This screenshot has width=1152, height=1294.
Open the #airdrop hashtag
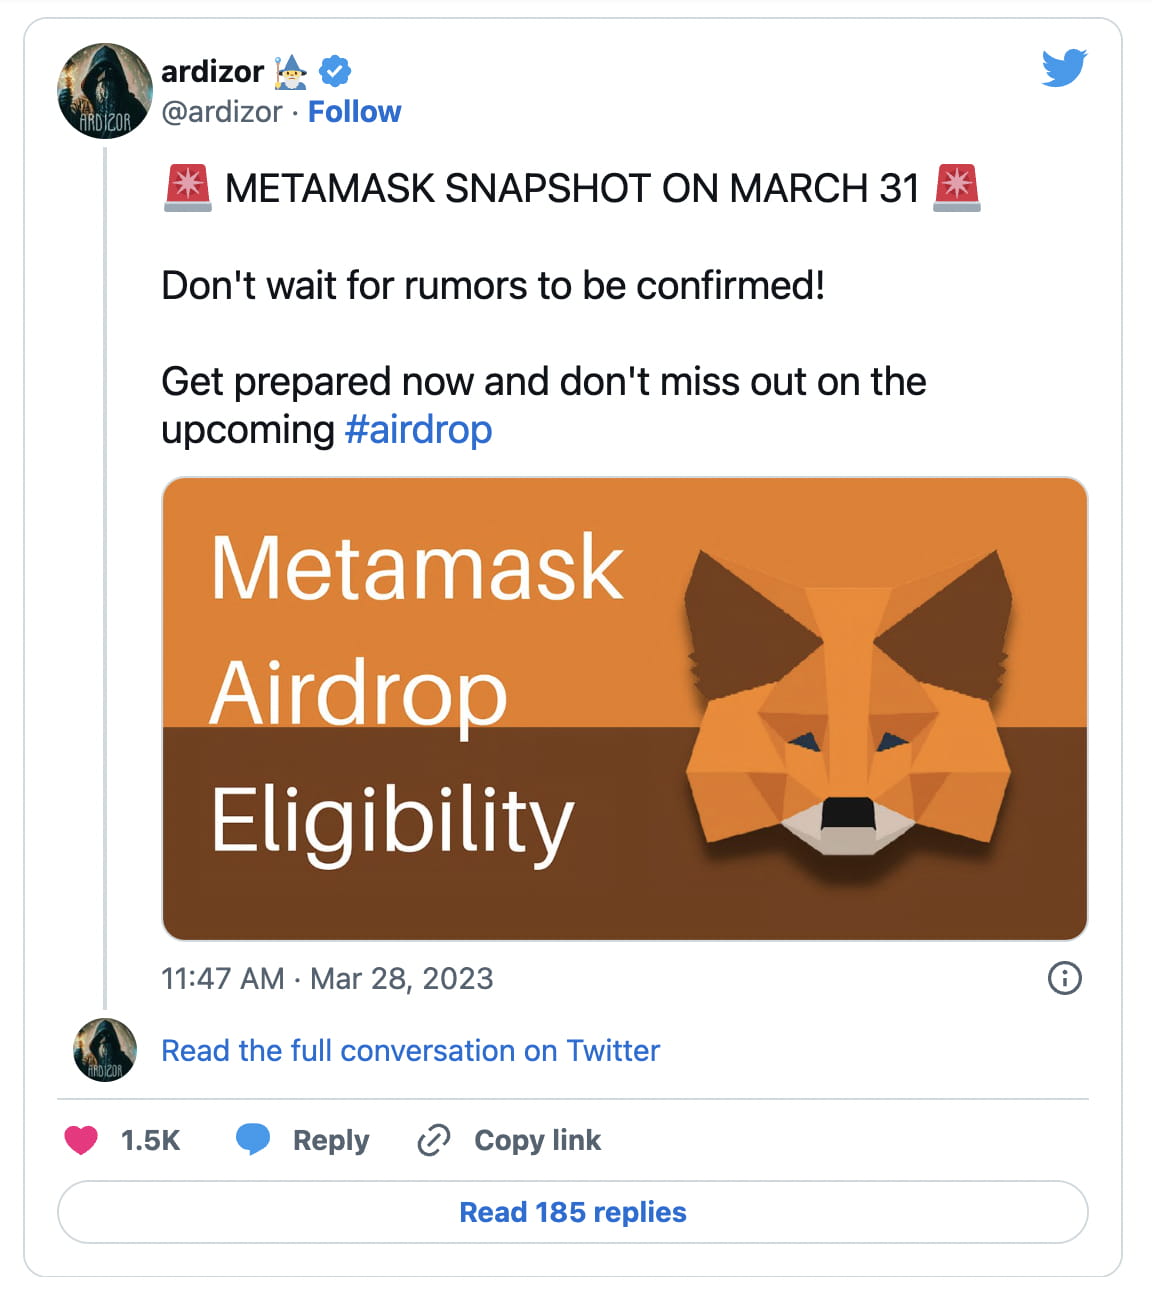tap(418, 430)
